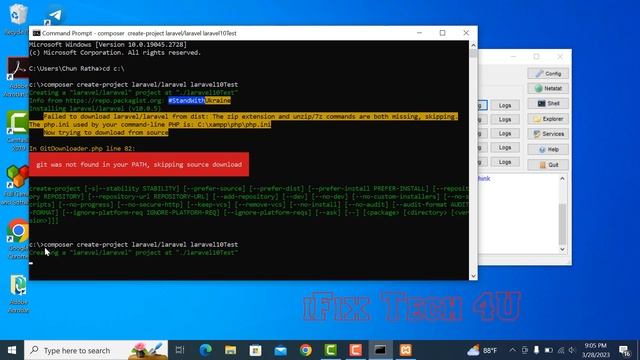Open the Windows Start menu
Image resolution: width=640 pixels, height=360 pixels.
tap(12, 350)
